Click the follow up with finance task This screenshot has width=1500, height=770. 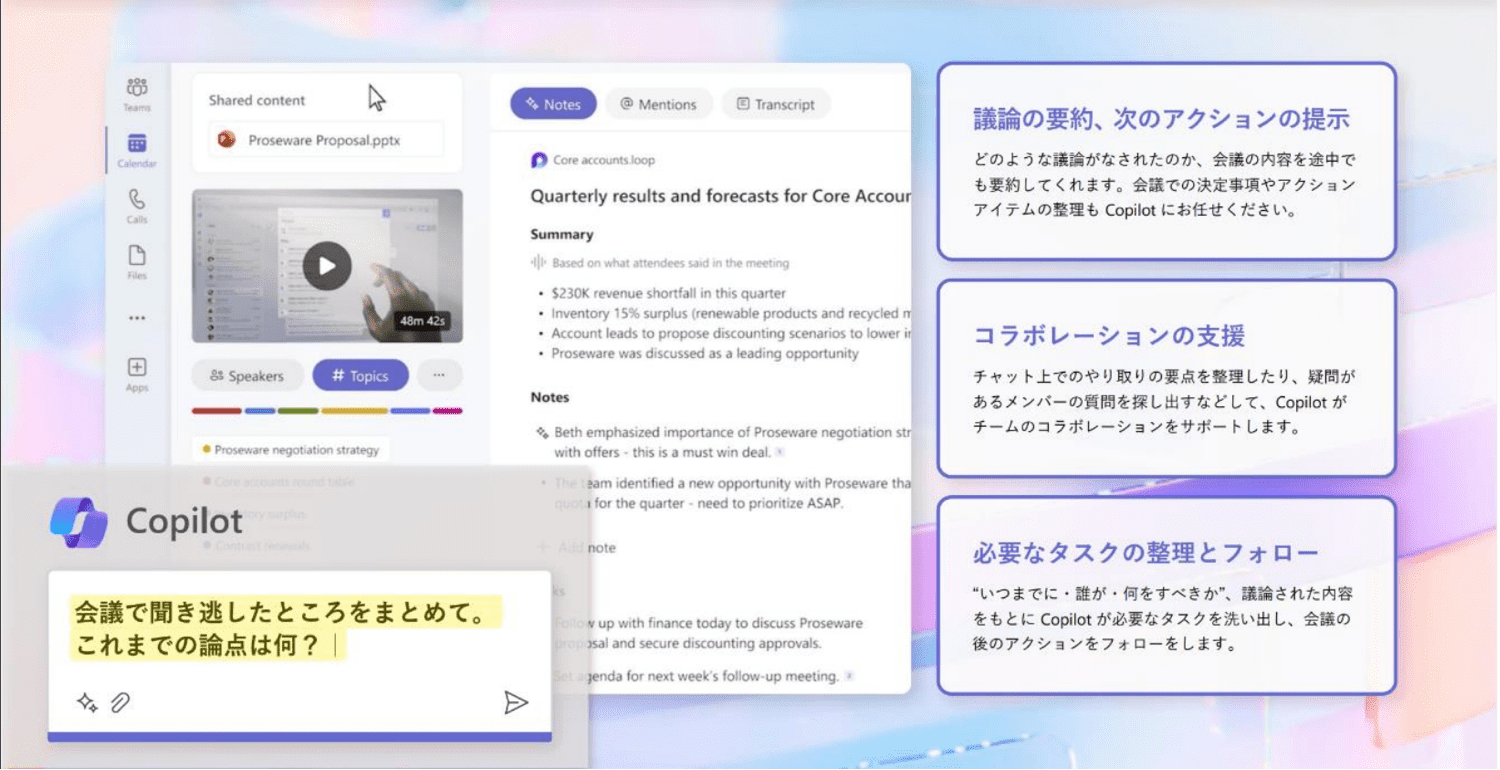[x=708, y=633]
